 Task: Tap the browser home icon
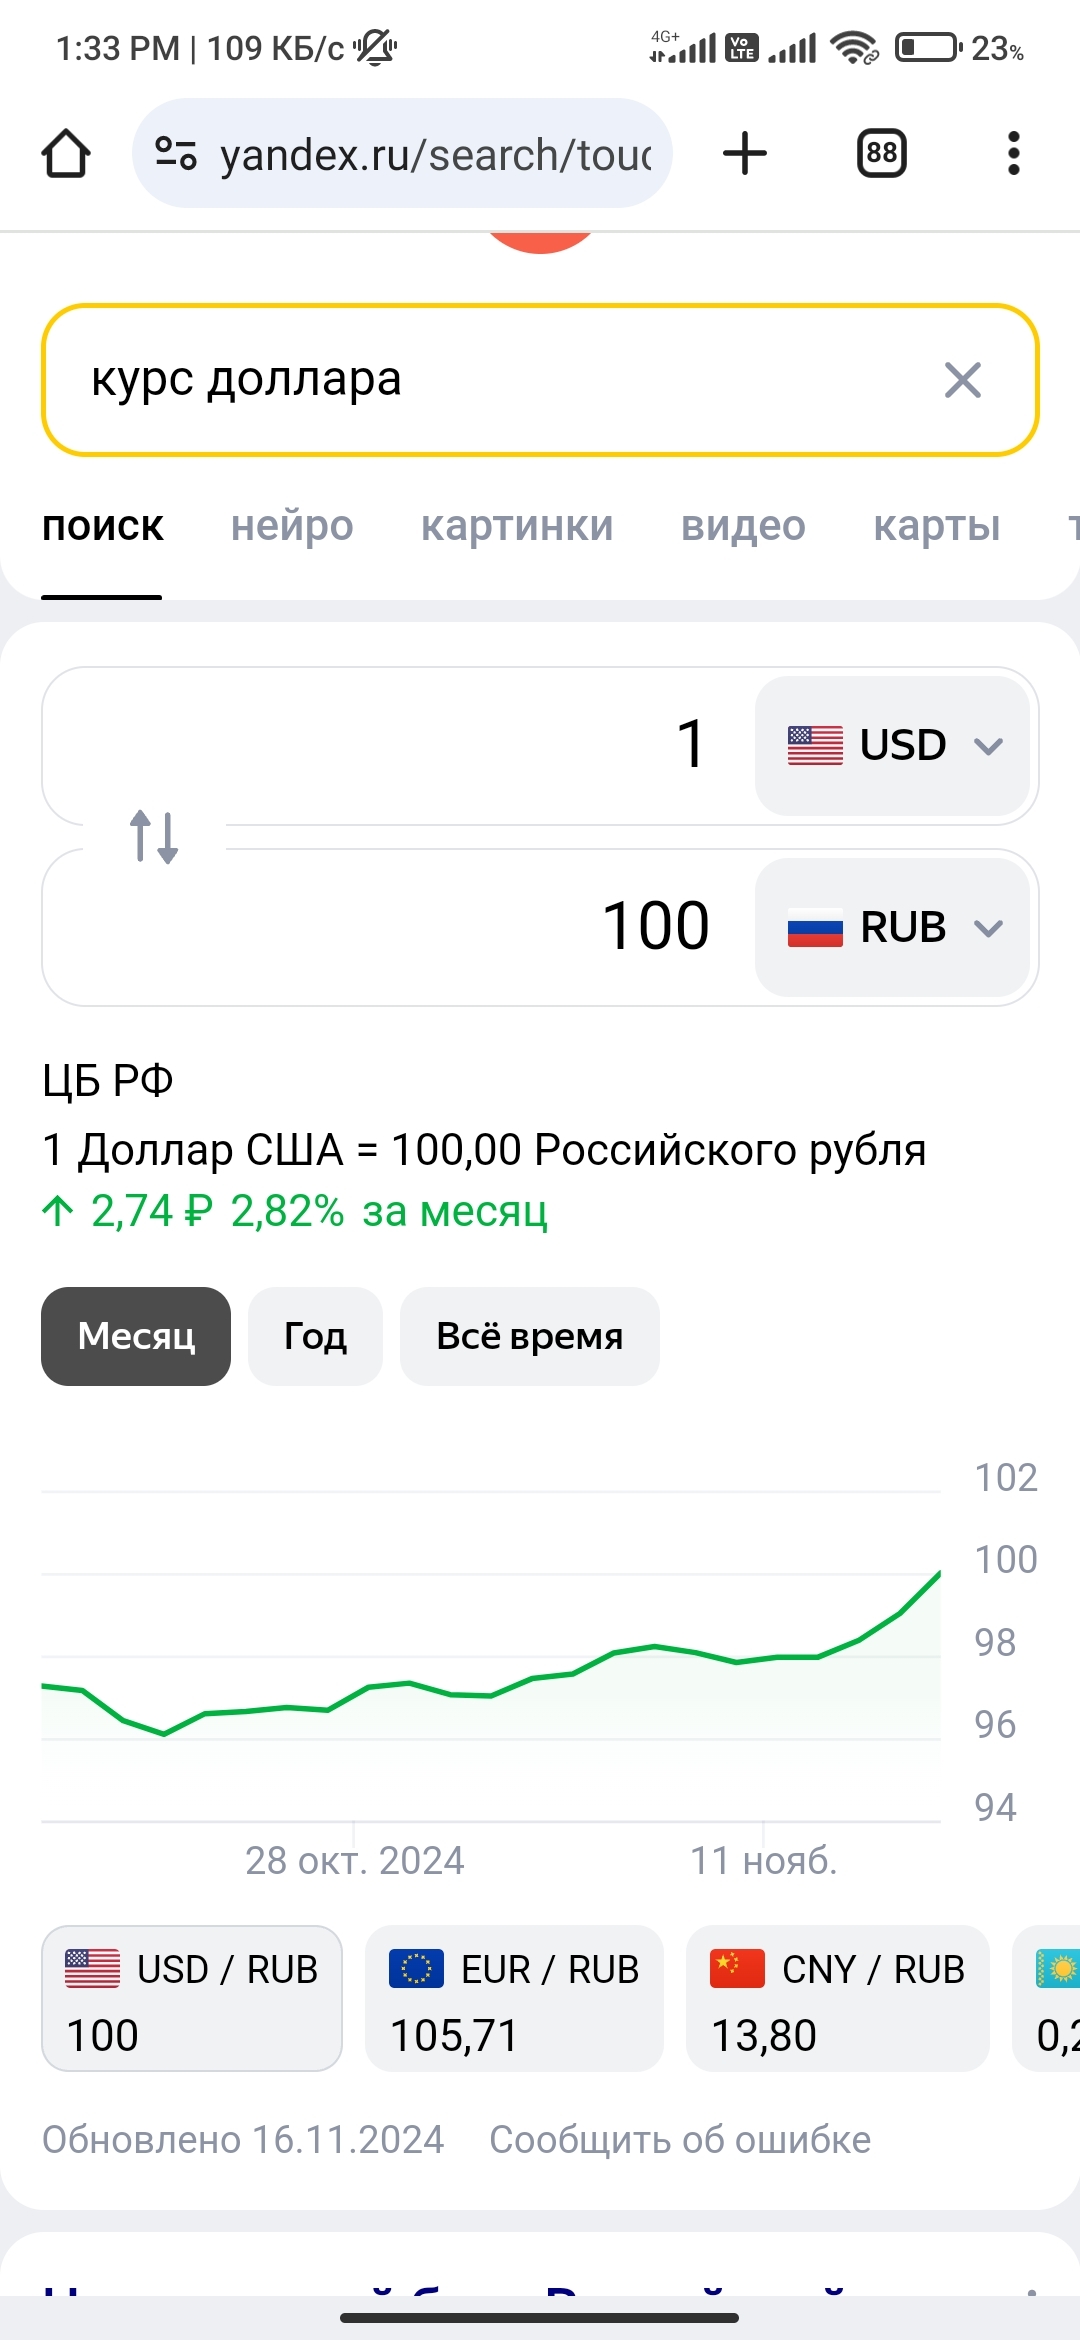click(x=66, y=153)
